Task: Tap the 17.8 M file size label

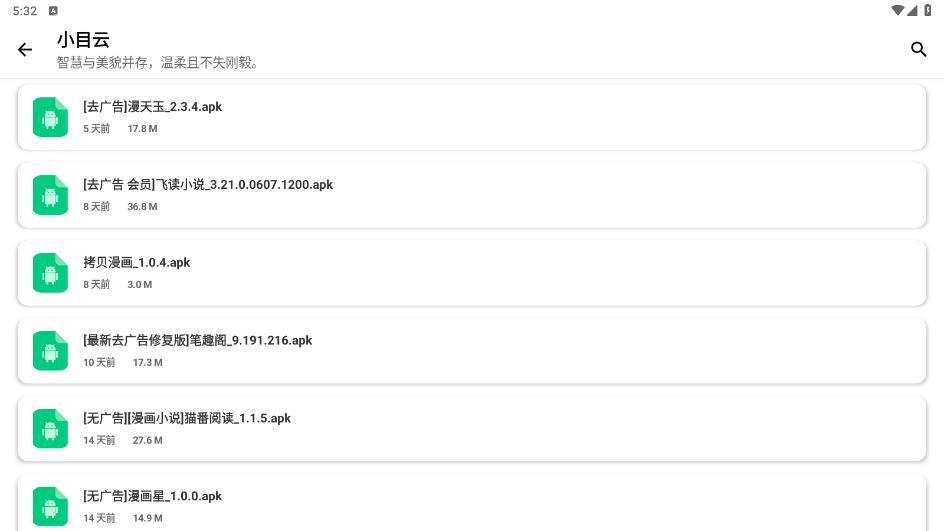Action: click(x=142, y=129)
